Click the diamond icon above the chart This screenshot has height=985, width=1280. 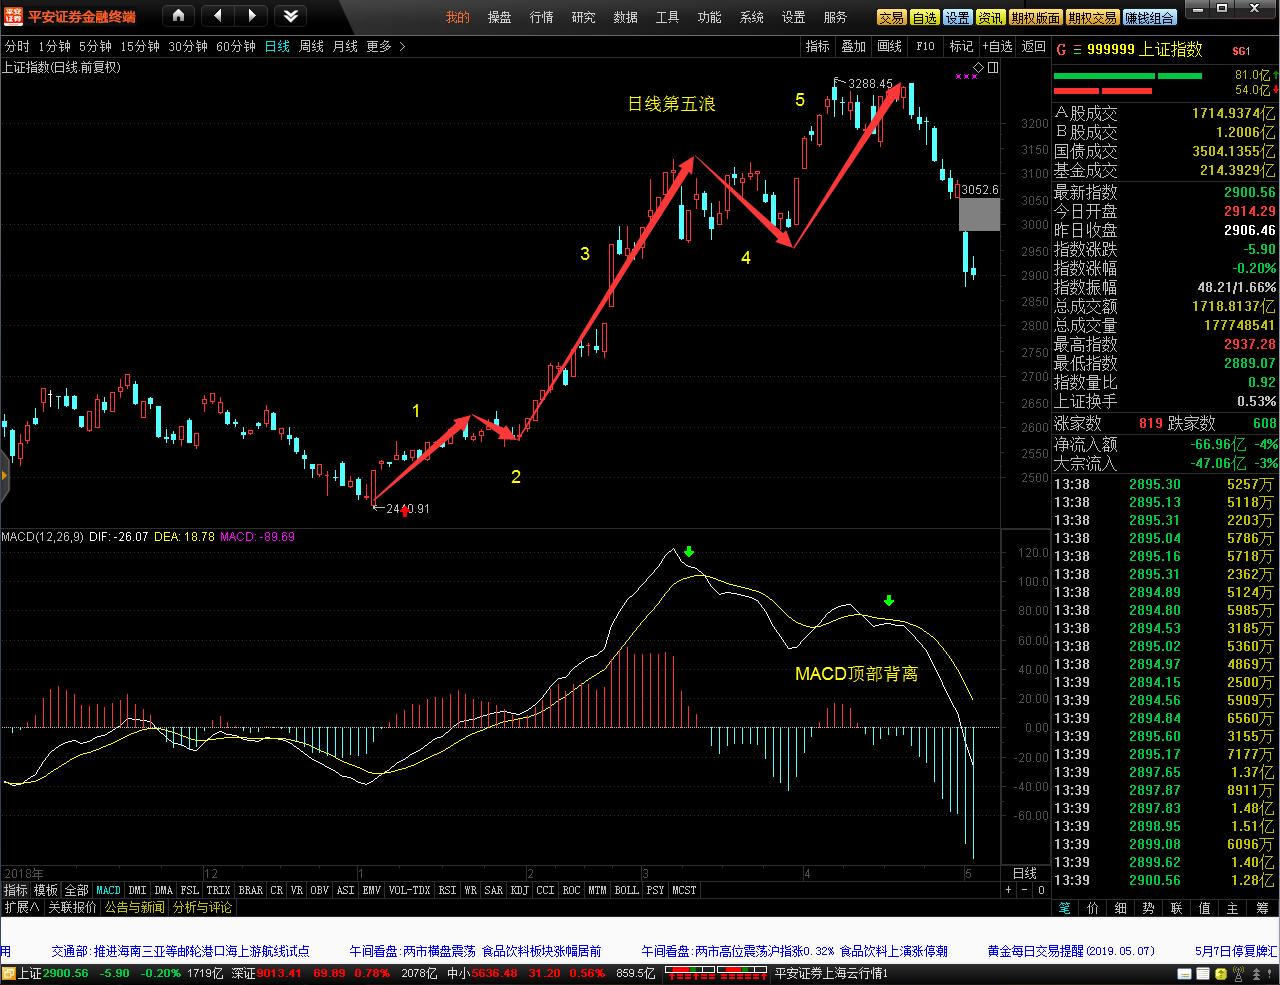point(978,68)
